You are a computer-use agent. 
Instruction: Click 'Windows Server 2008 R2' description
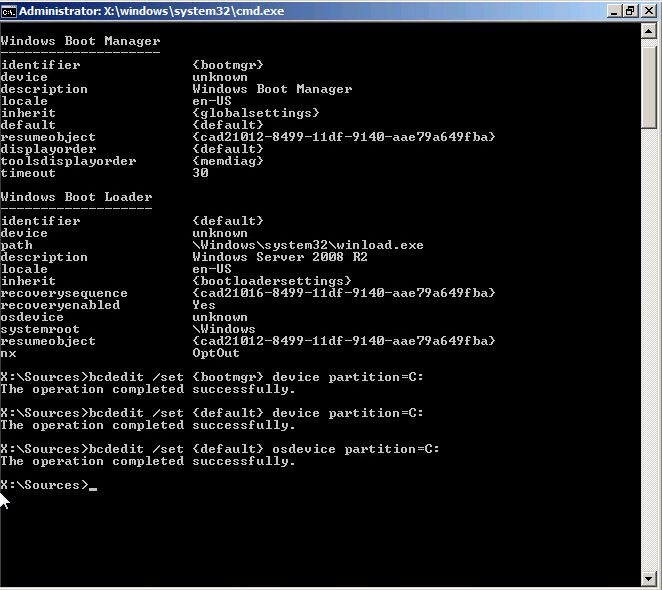[280, 257]
